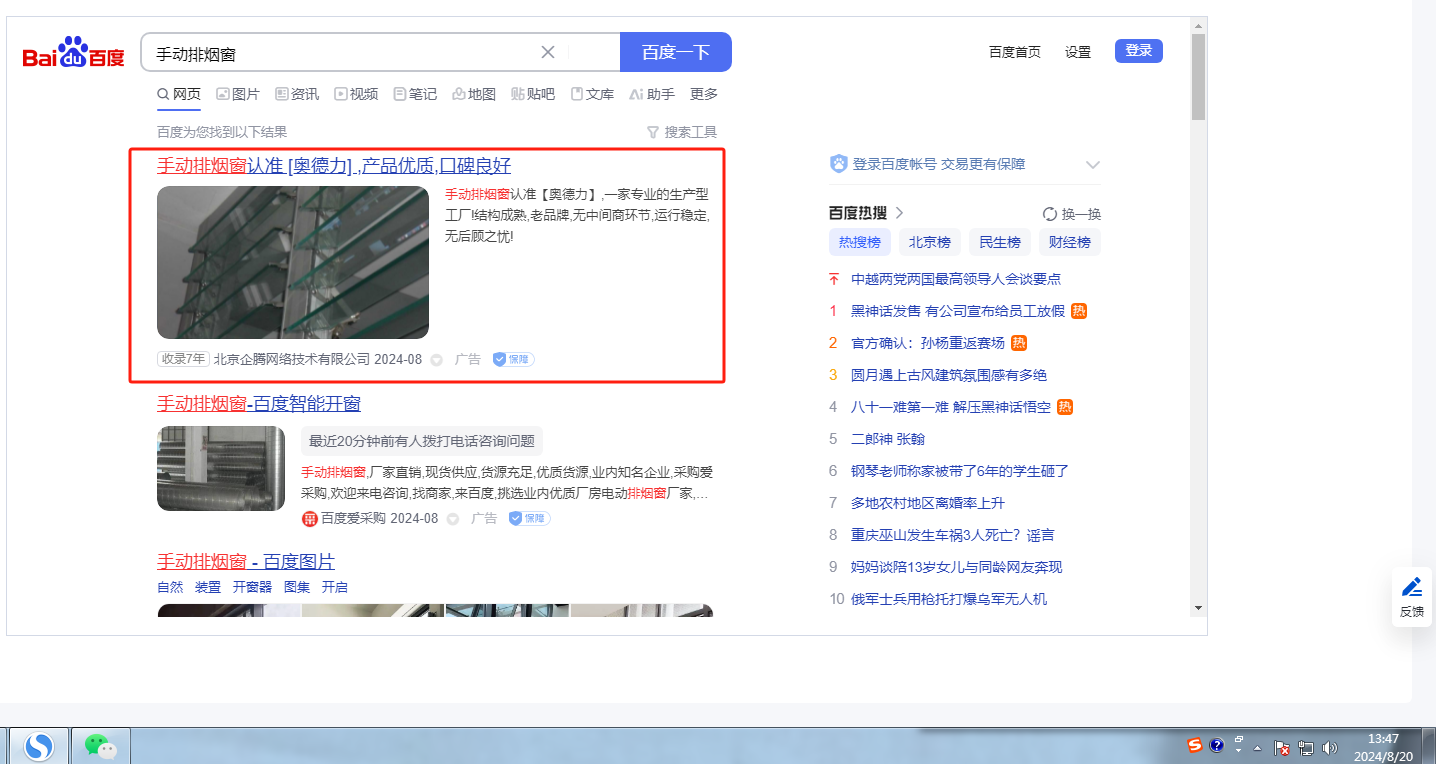This screenshot has width=1436, height=764.
Task: Select the 网页 search tab
Action: pos(179,94)
